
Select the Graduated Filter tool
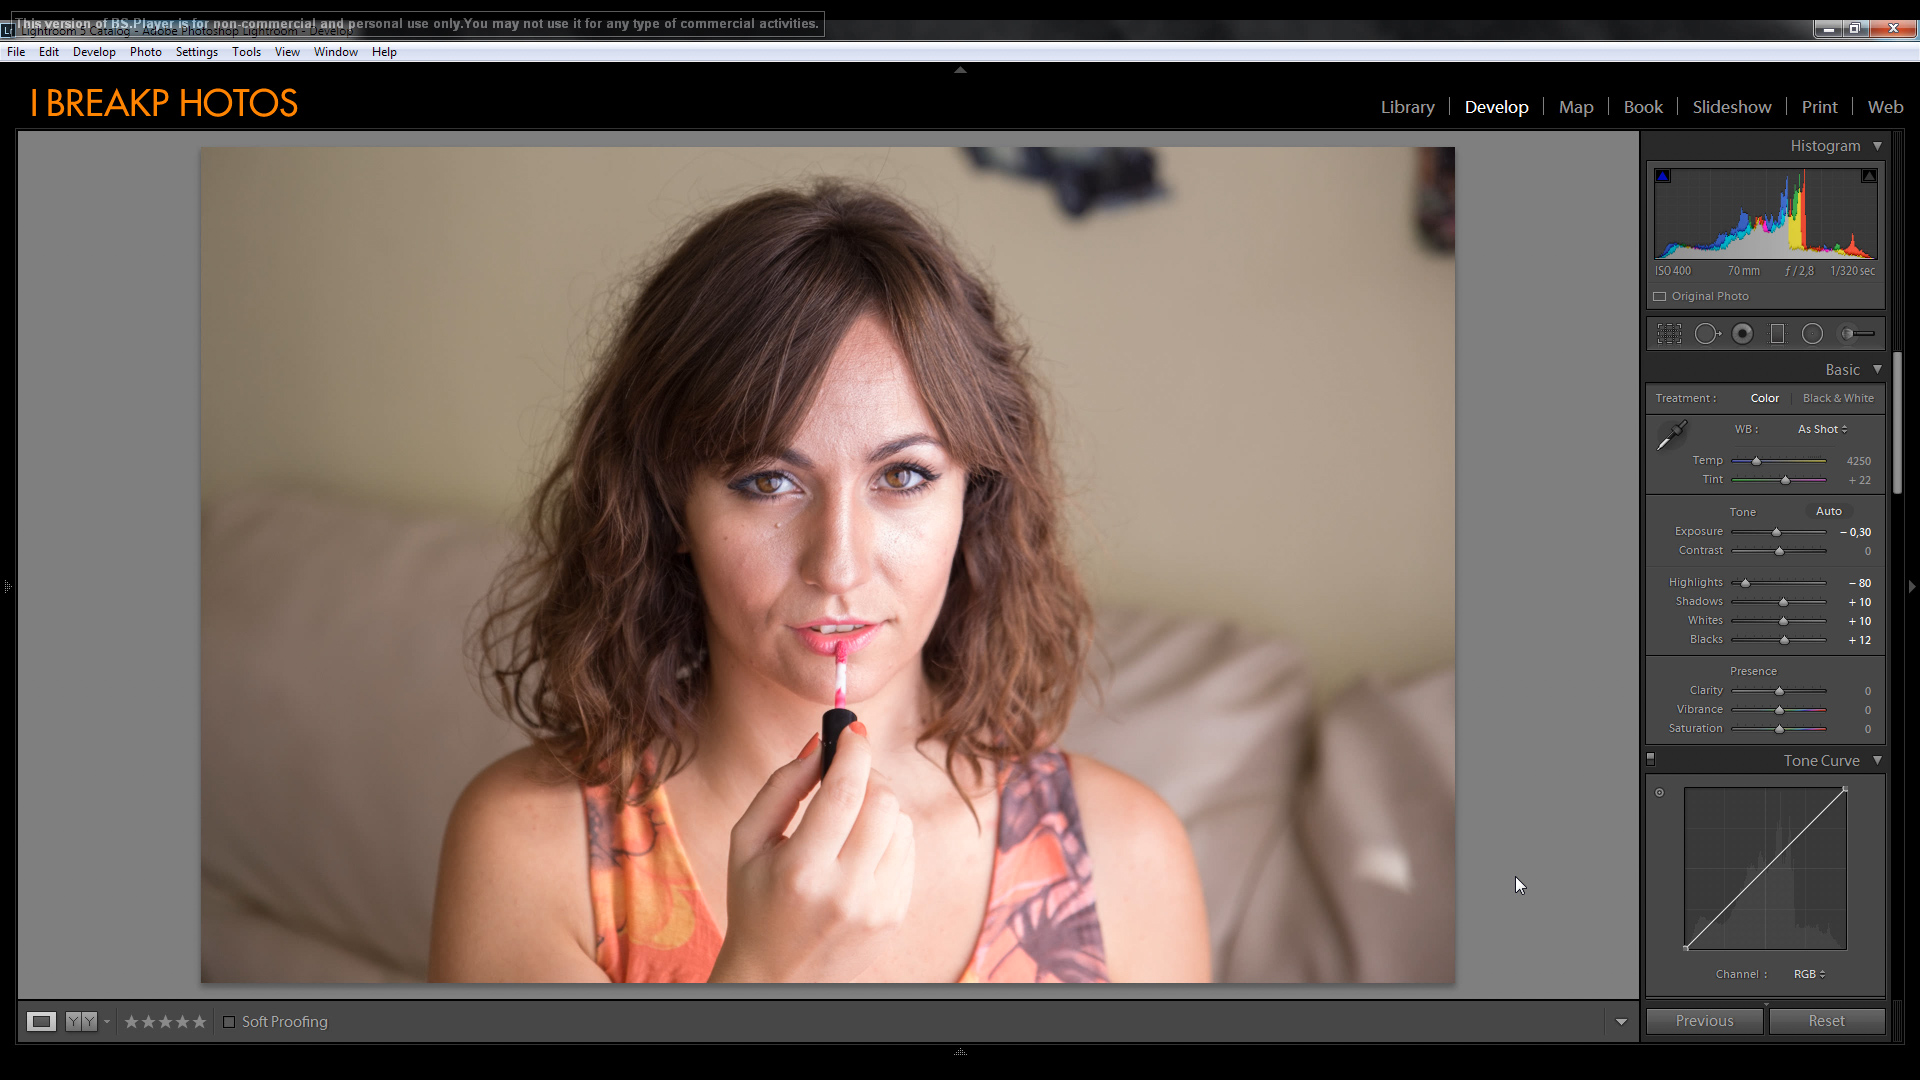coord(1777,334)
